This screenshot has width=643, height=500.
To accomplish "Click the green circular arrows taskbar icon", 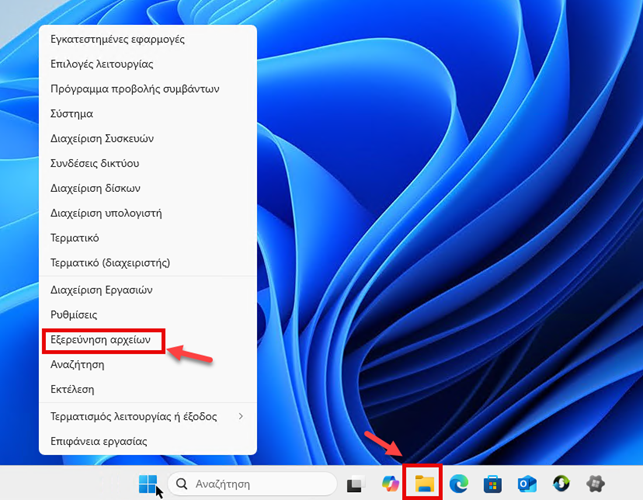I will pyautogui.click(x=561, y=484).
